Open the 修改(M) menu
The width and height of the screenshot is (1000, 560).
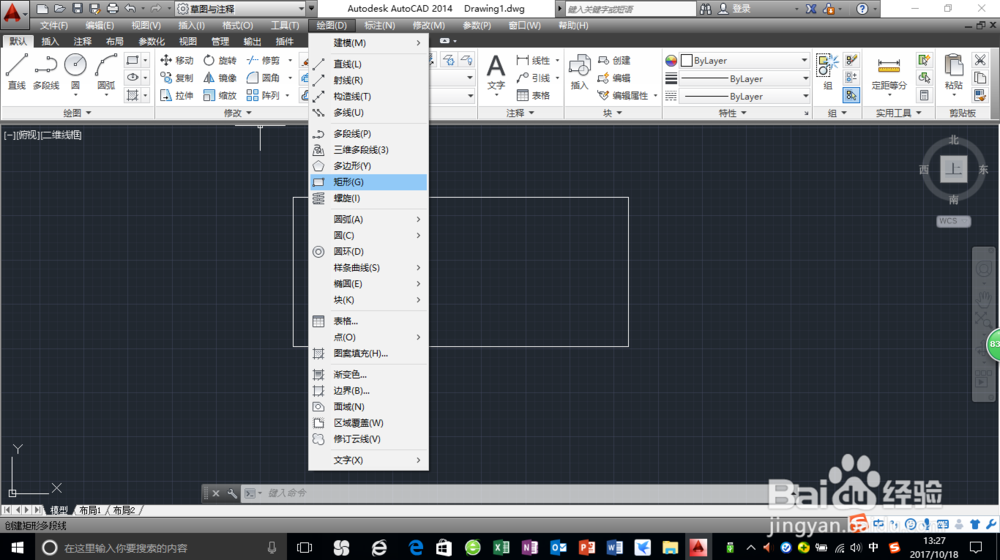(x=429, y=26)
